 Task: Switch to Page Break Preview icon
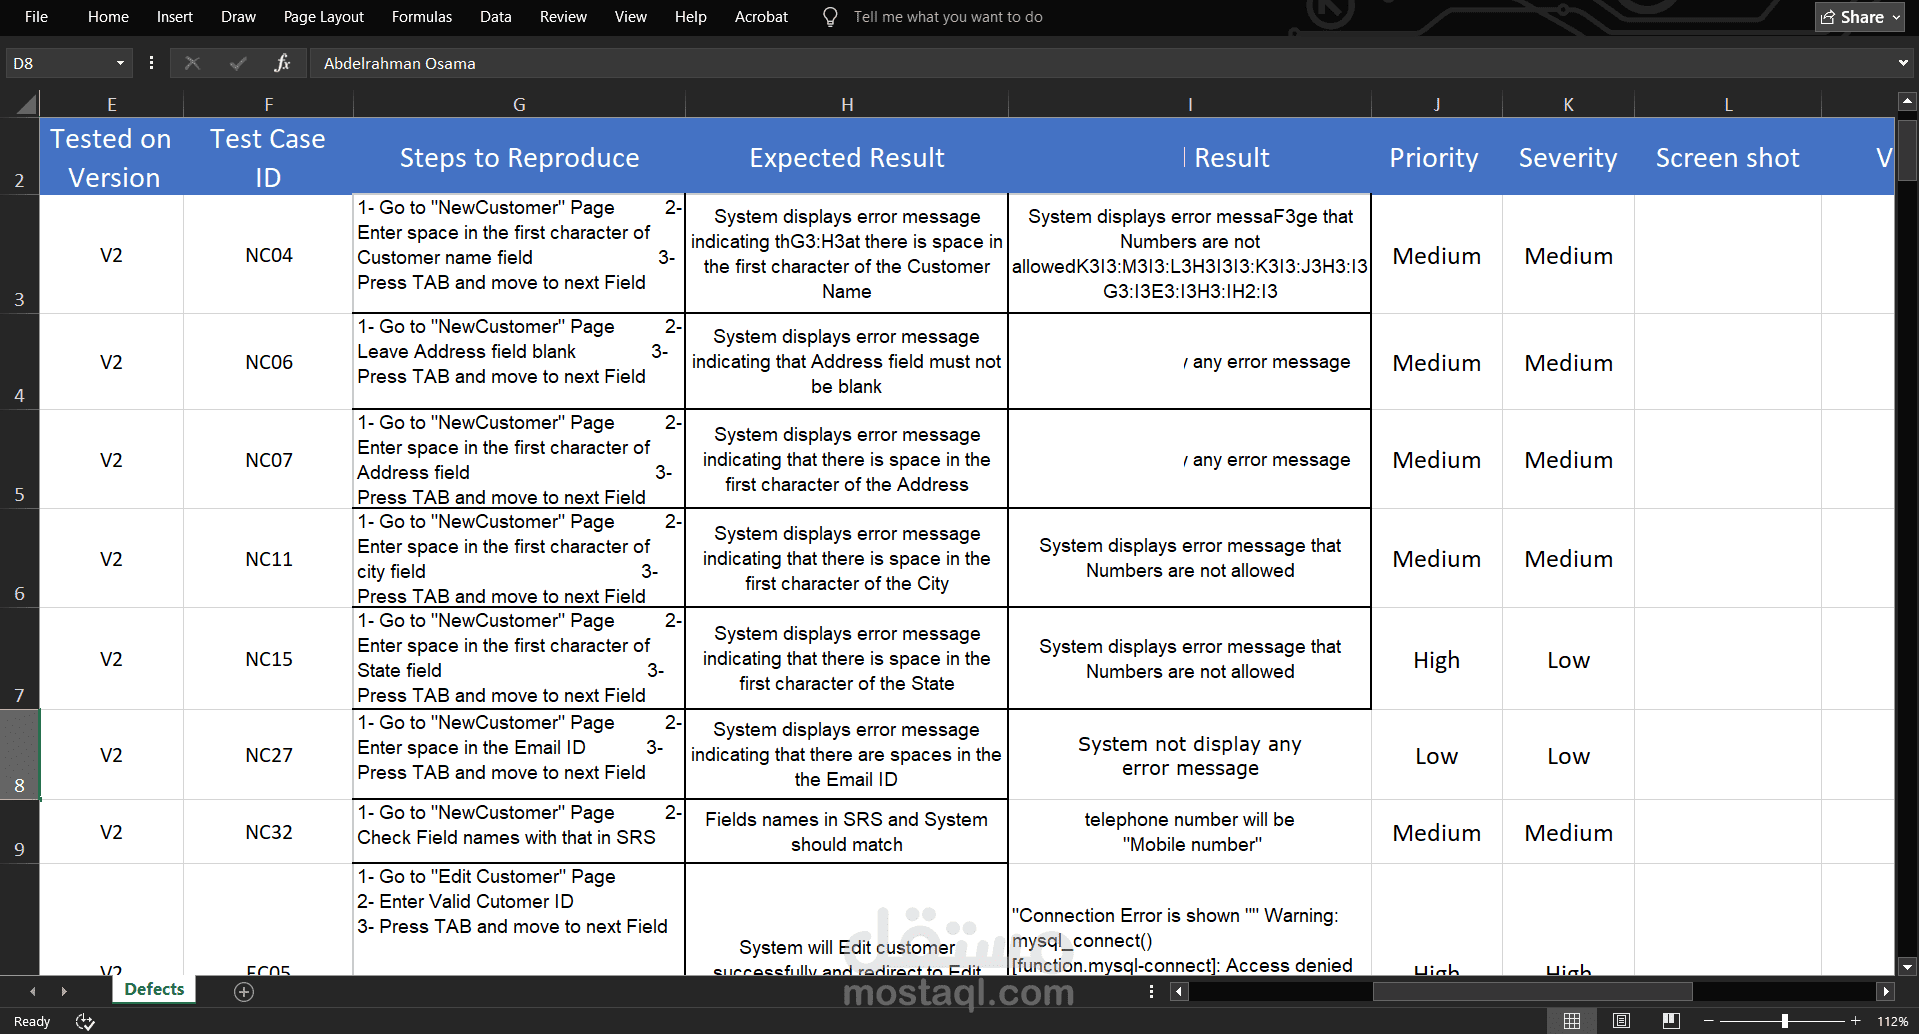[x=1670, y=1021]
